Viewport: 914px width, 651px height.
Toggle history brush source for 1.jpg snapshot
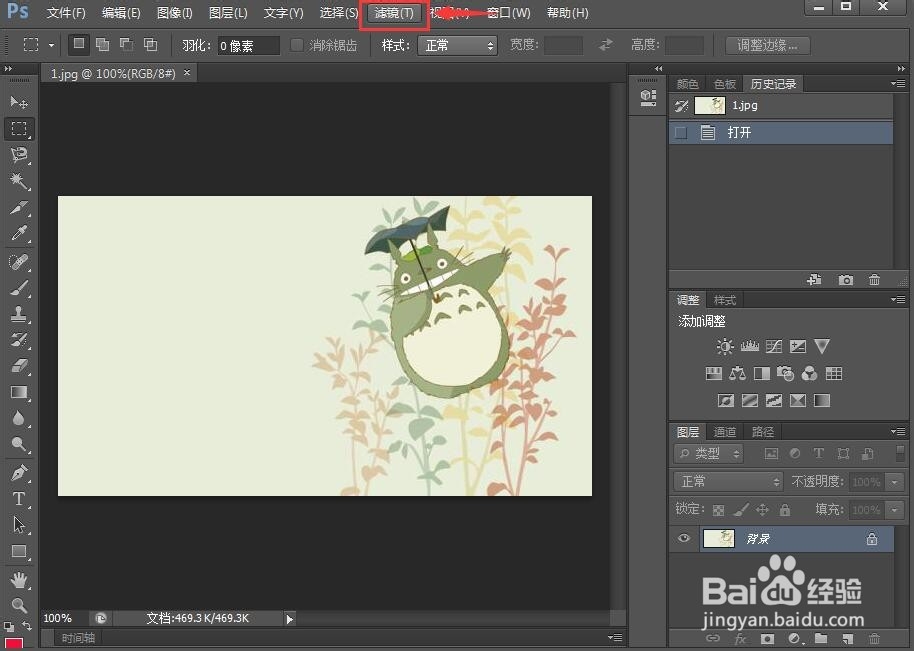(681, 106)
